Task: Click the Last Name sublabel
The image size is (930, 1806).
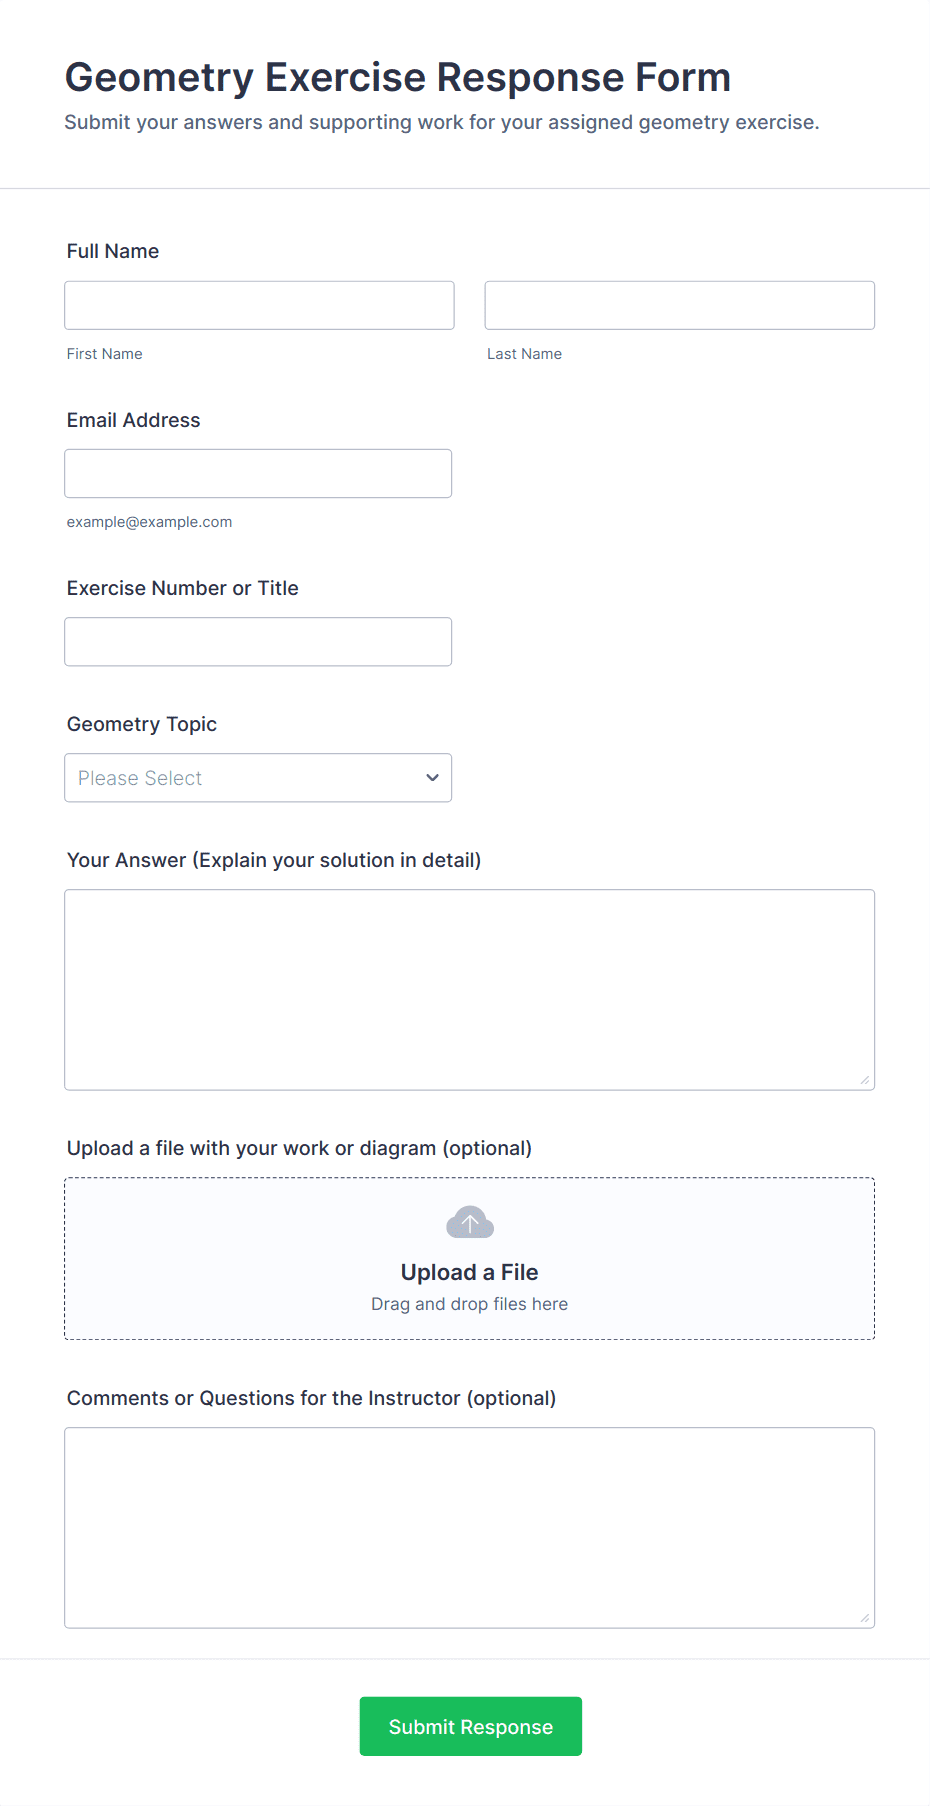Action: tap(524, 354)
